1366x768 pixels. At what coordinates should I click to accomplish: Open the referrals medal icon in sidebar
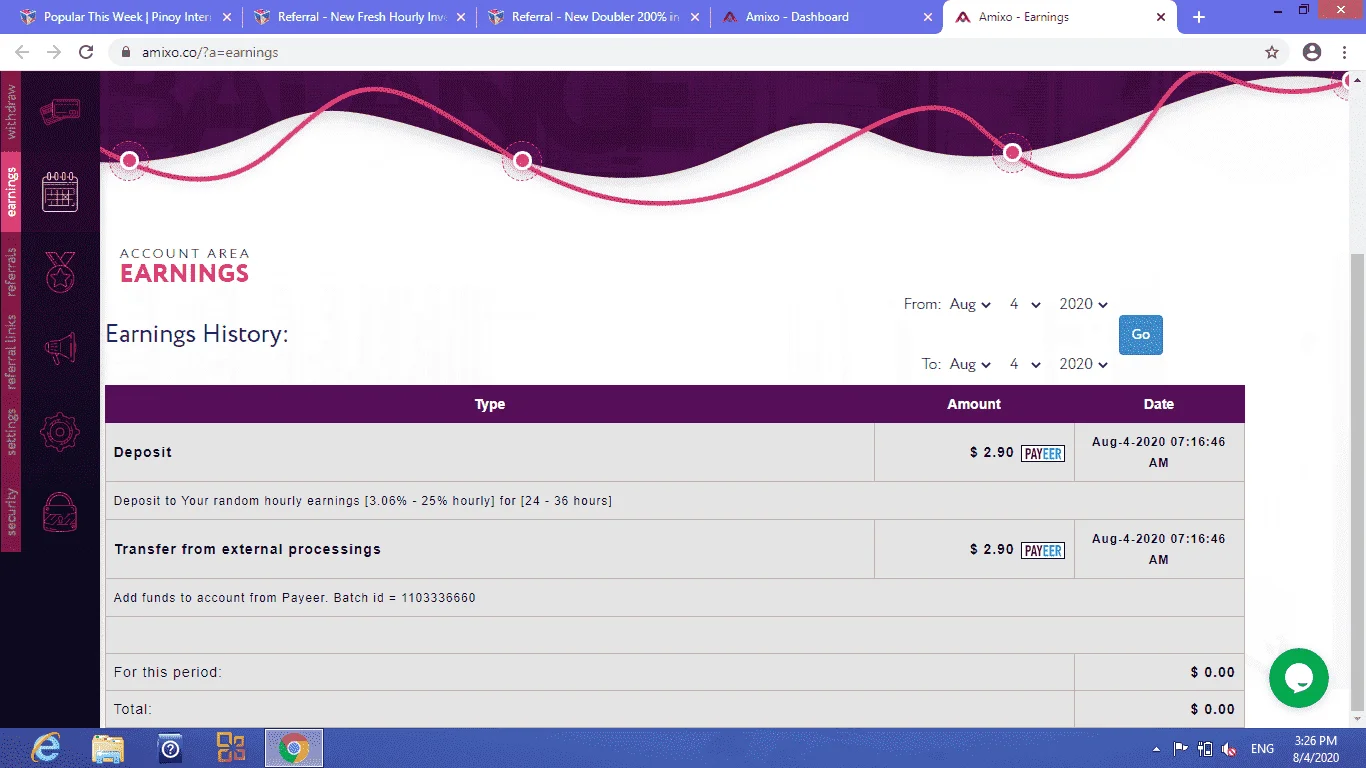(x=60, y=272)
